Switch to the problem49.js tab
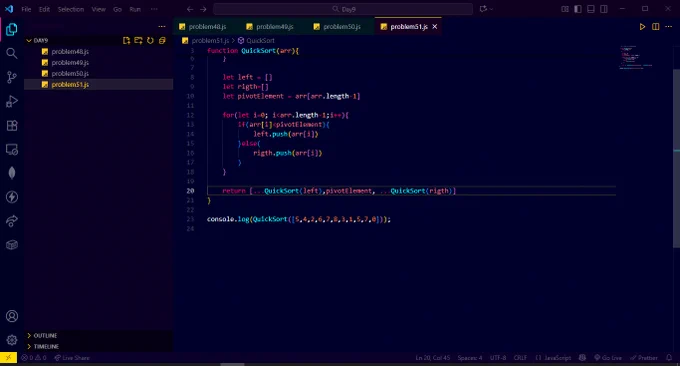680x366 pixels. pyautogui.click(x=274, y=26)
